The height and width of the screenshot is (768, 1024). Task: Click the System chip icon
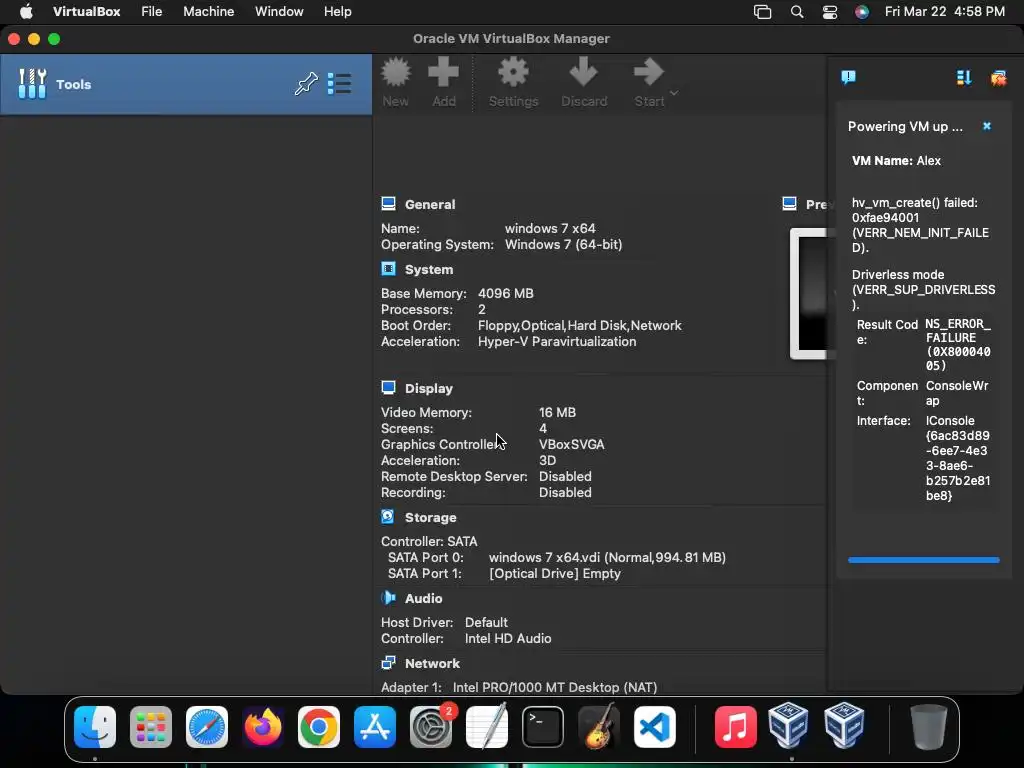[389, 269]
